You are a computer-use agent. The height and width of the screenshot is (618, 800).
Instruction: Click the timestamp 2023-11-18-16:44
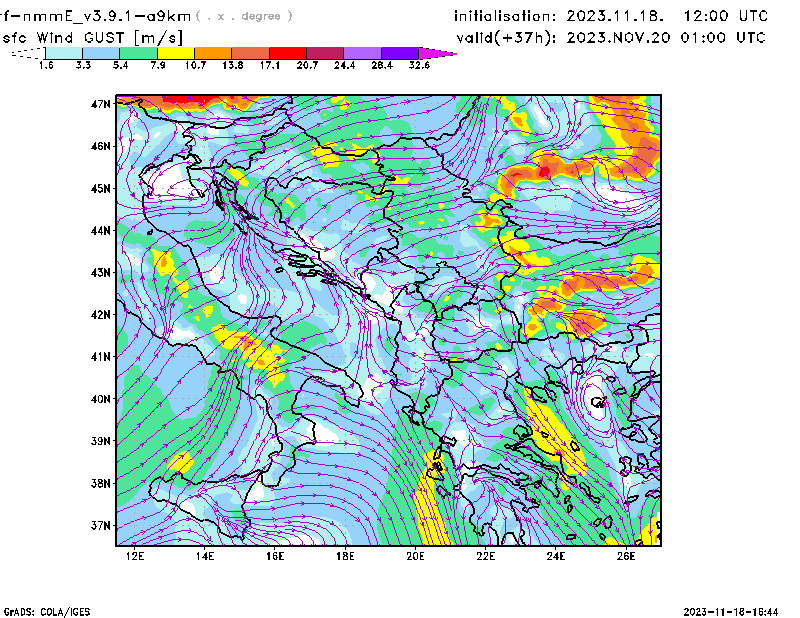pyautogui.click(x=731, y=612)
